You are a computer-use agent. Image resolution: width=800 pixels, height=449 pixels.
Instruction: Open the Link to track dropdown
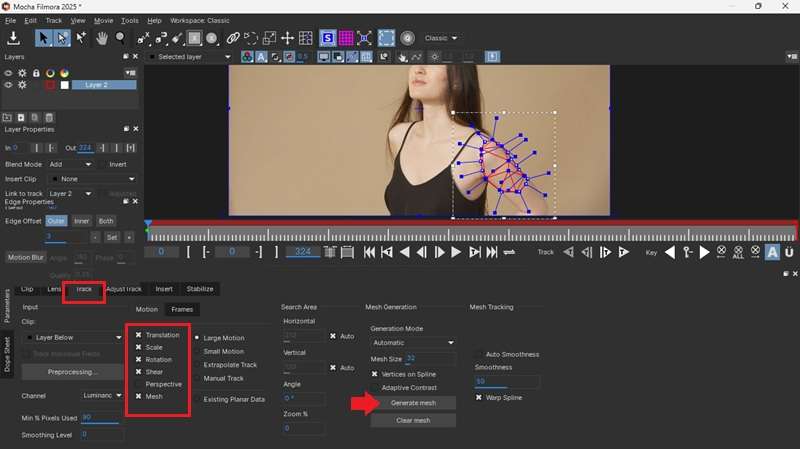click(70, 194)
